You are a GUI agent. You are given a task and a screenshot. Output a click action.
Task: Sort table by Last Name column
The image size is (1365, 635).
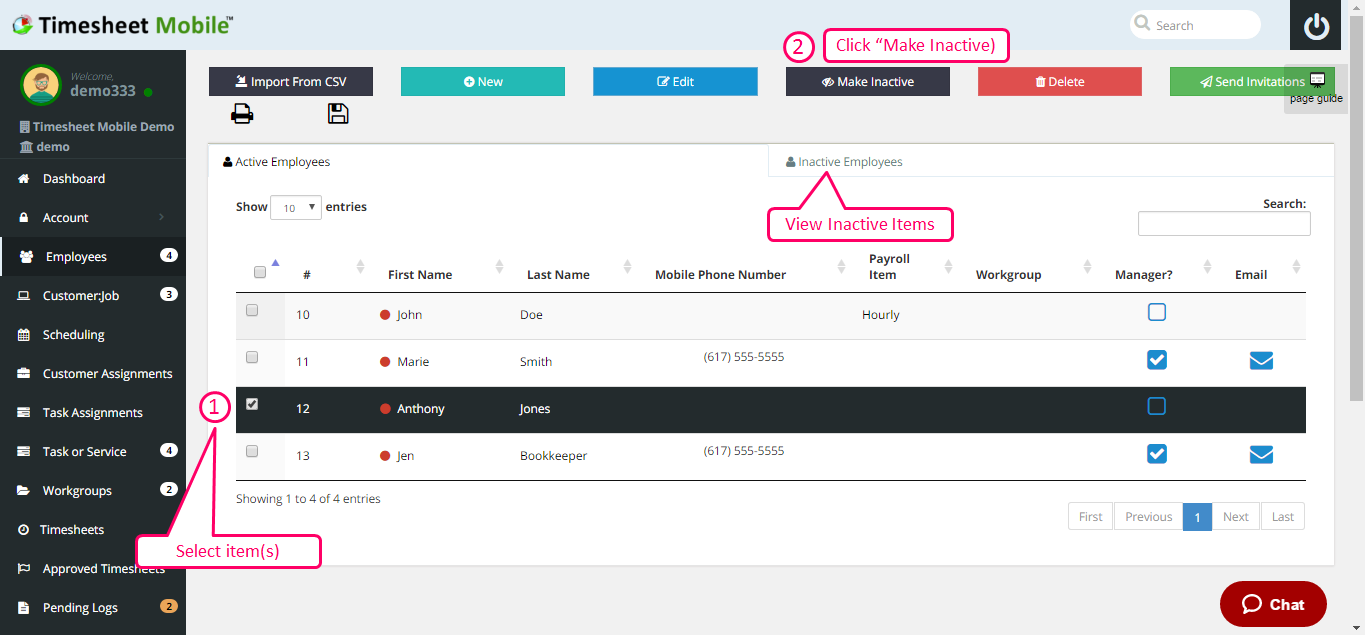click(559, 275)
